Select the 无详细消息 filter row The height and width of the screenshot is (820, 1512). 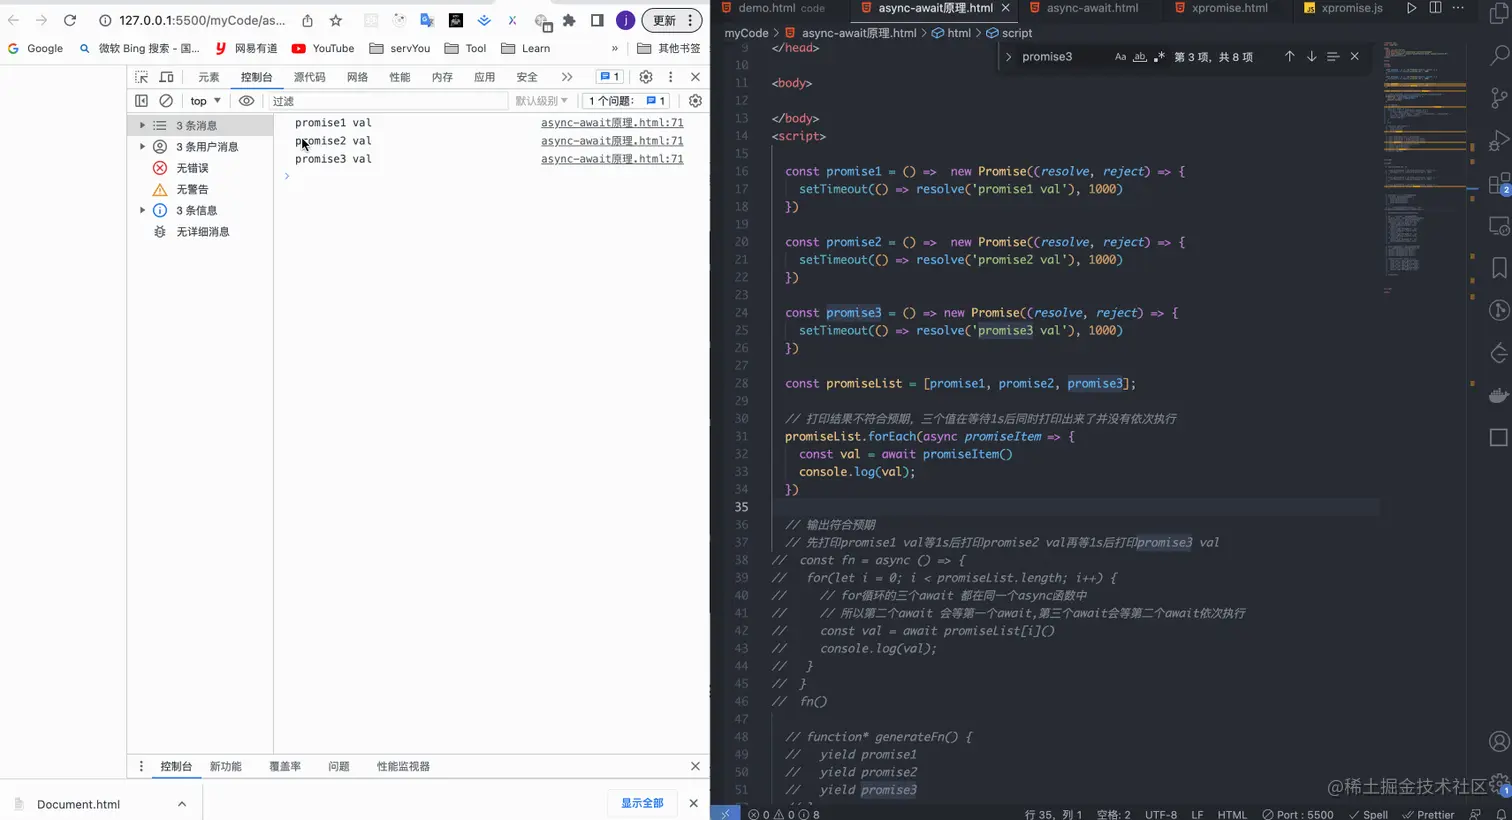pyautogui.click(x=200, y=231)
